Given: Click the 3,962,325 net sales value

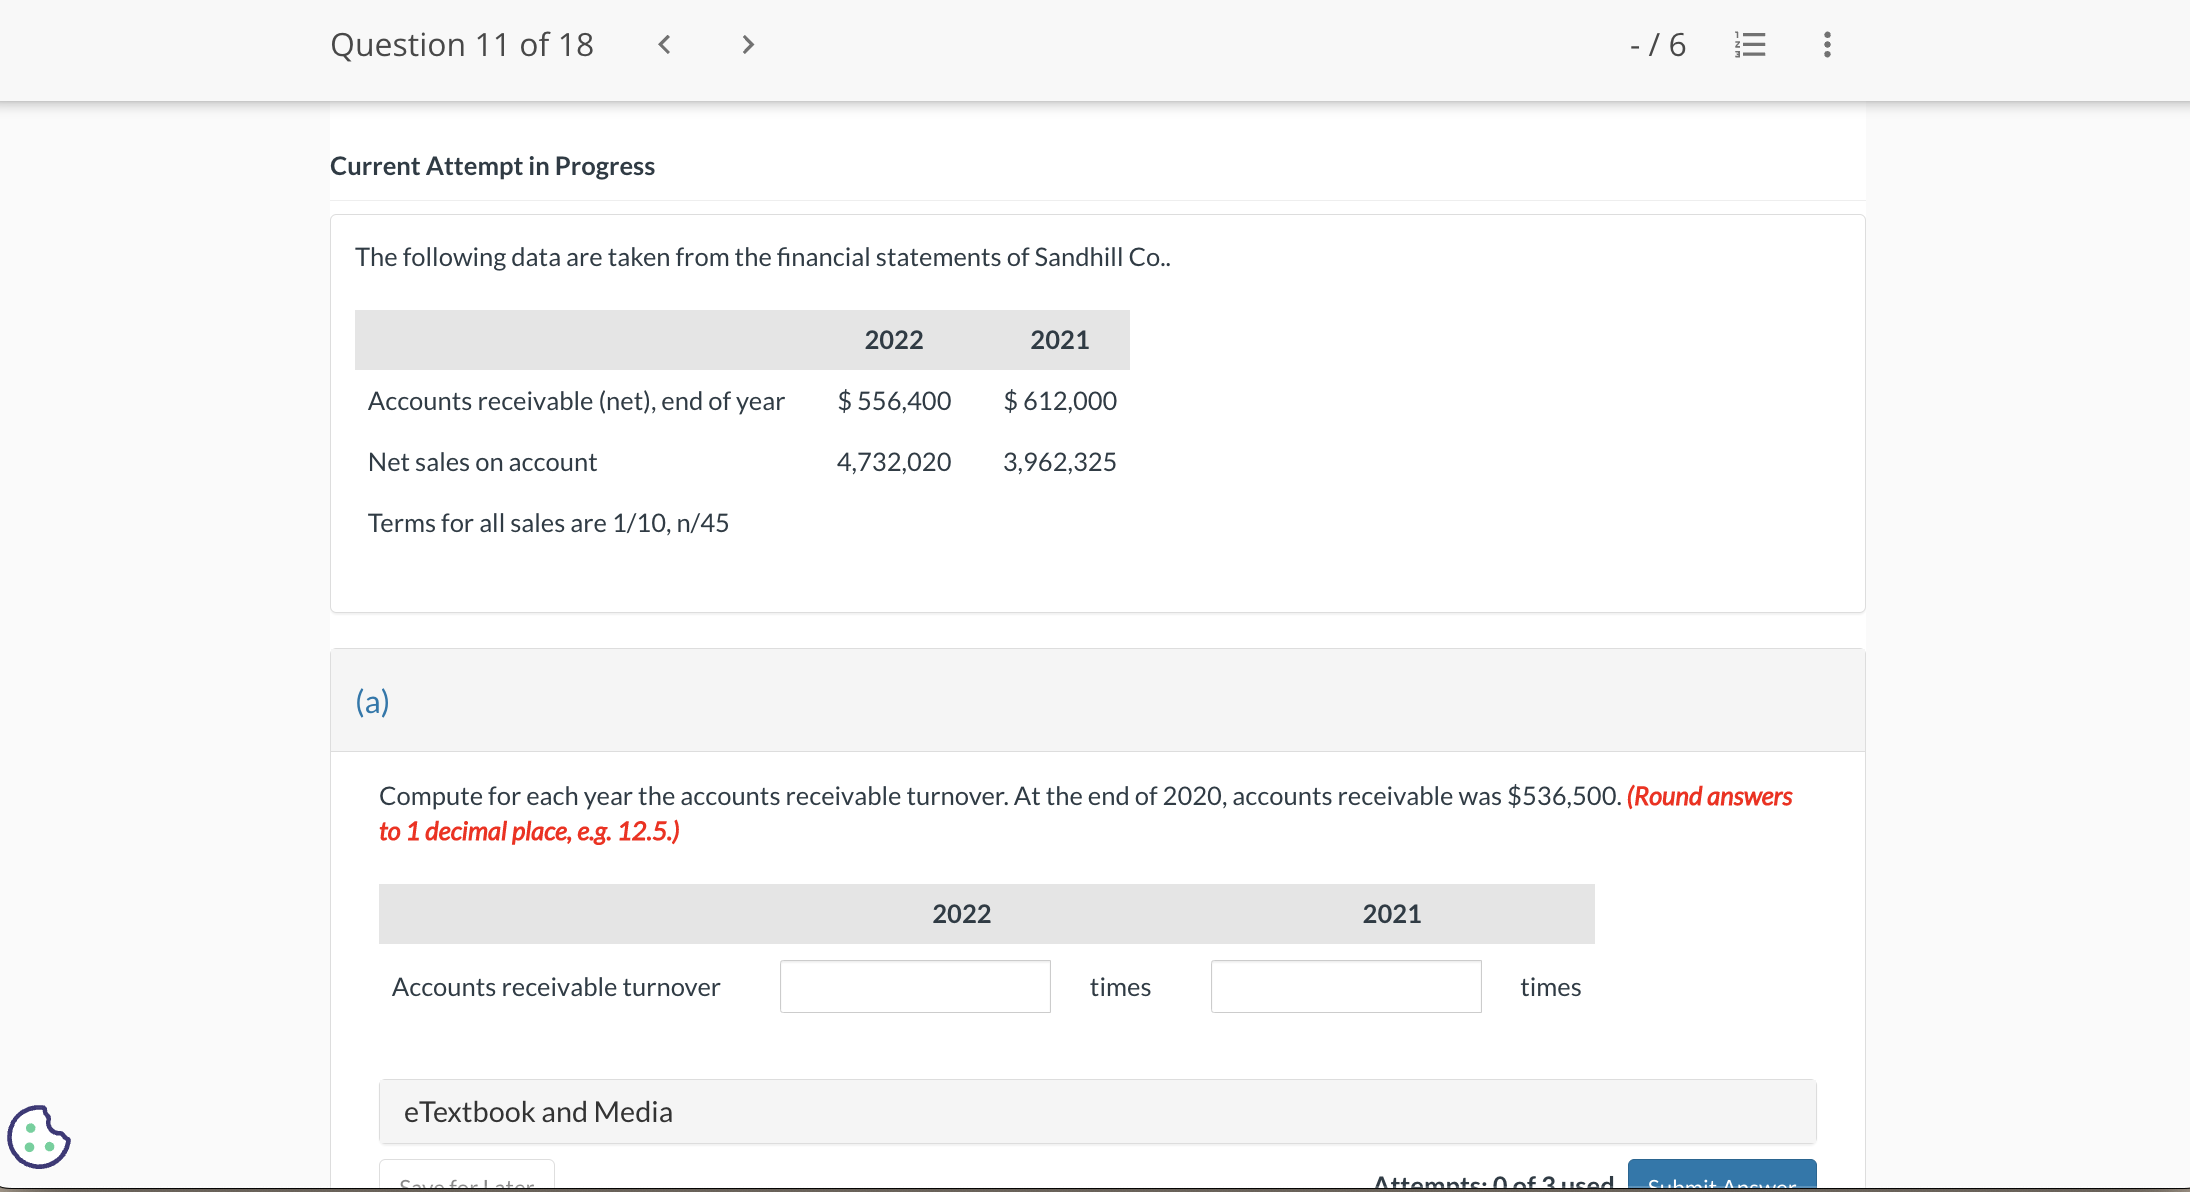Looking at the screenshot, I should [x=1059, y=462].
